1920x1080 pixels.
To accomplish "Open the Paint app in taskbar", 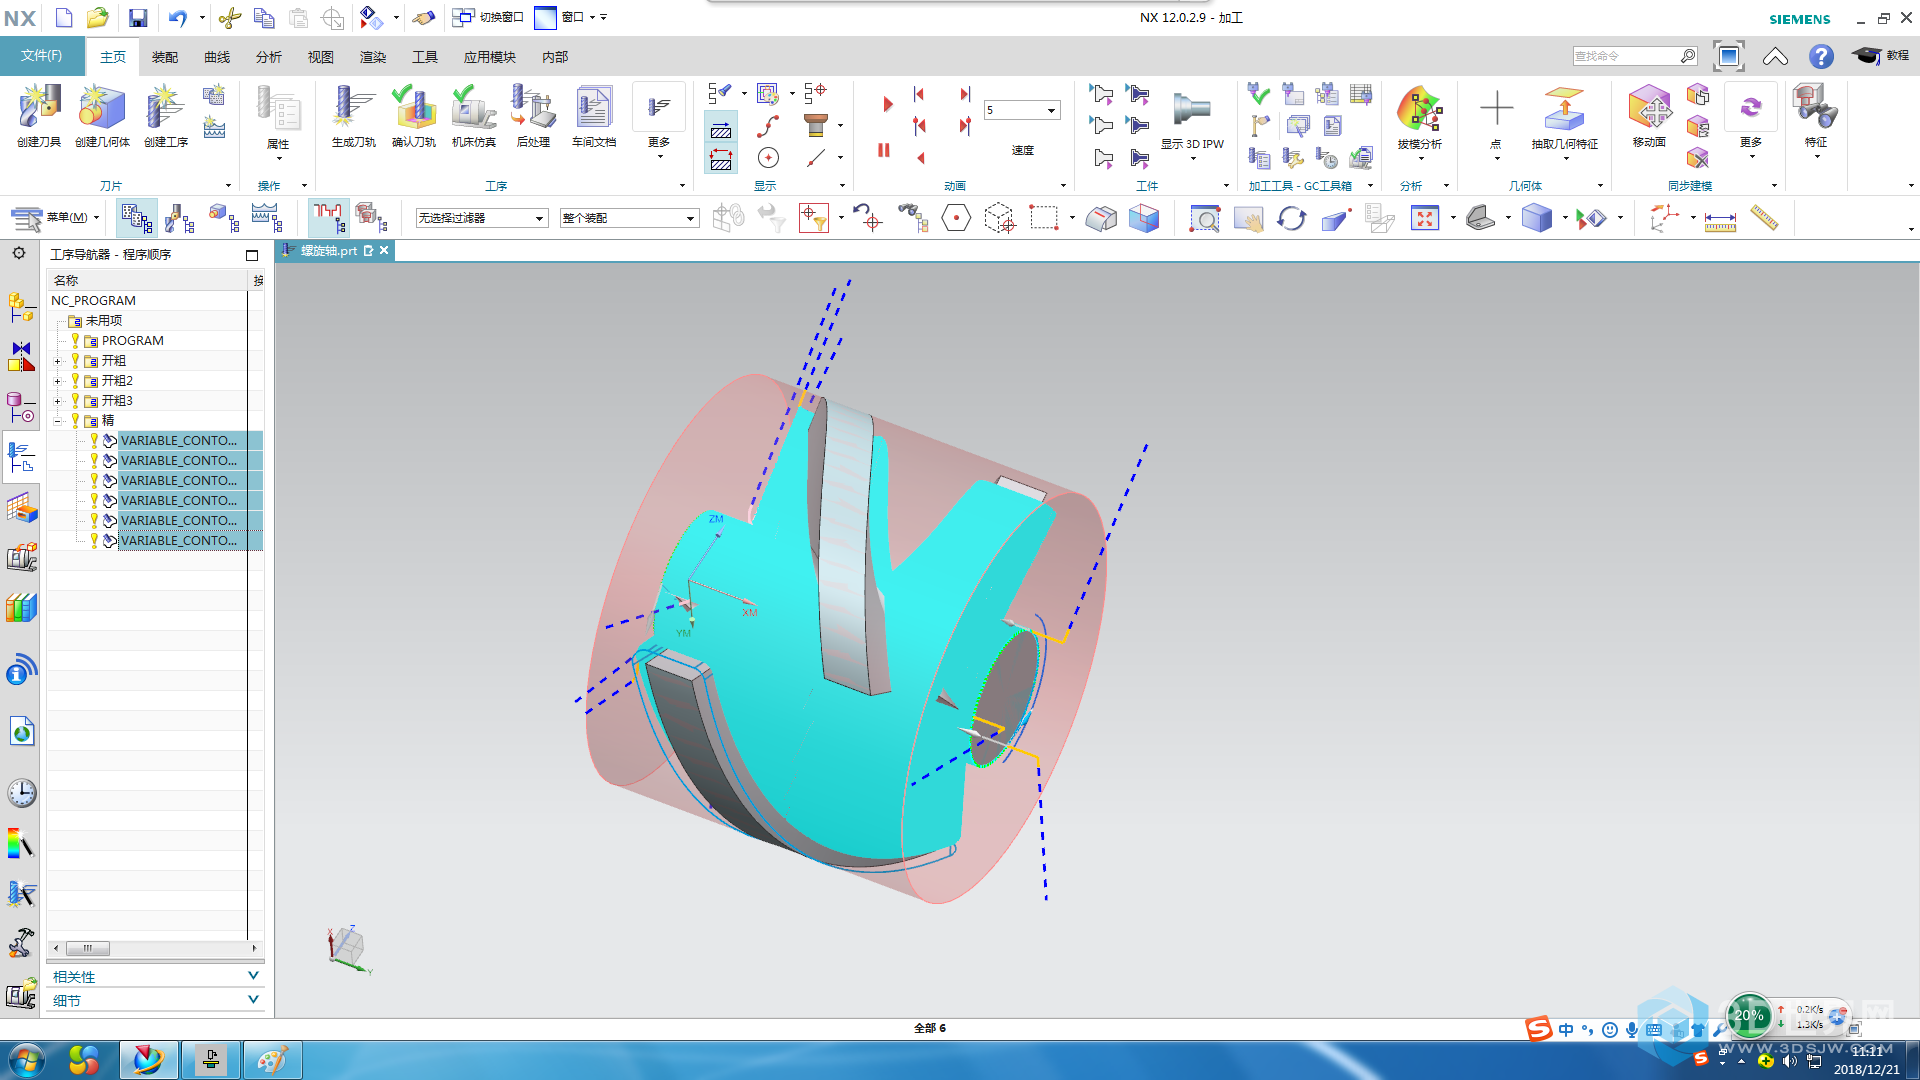I will [272, 1060].
